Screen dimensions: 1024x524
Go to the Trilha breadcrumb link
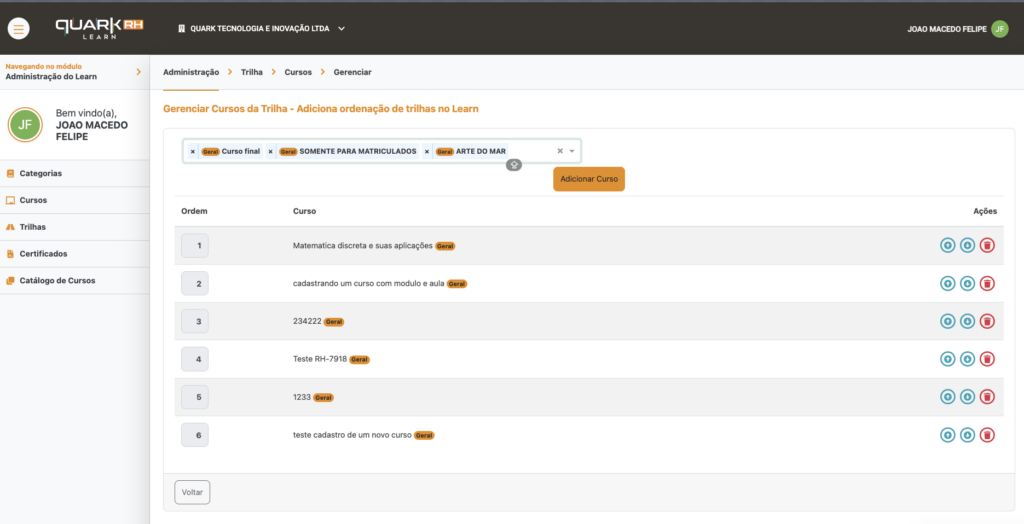point(251,73)
